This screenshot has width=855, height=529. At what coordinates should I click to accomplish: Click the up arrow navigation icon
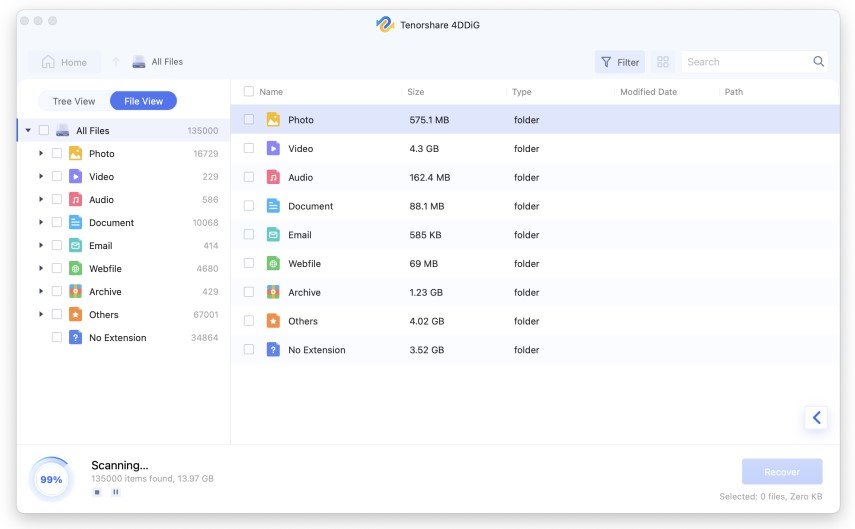(x=116, y=62)
